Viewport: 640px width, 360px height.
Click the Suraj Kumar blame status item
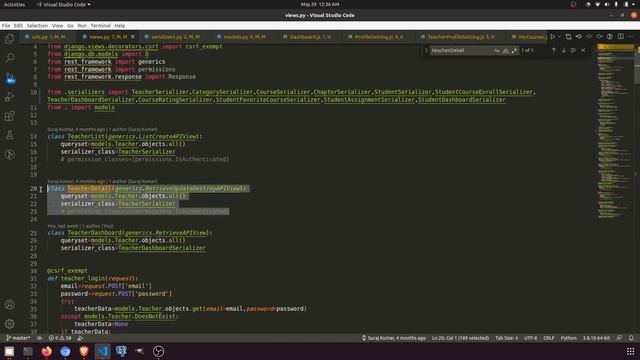point(393,338)
